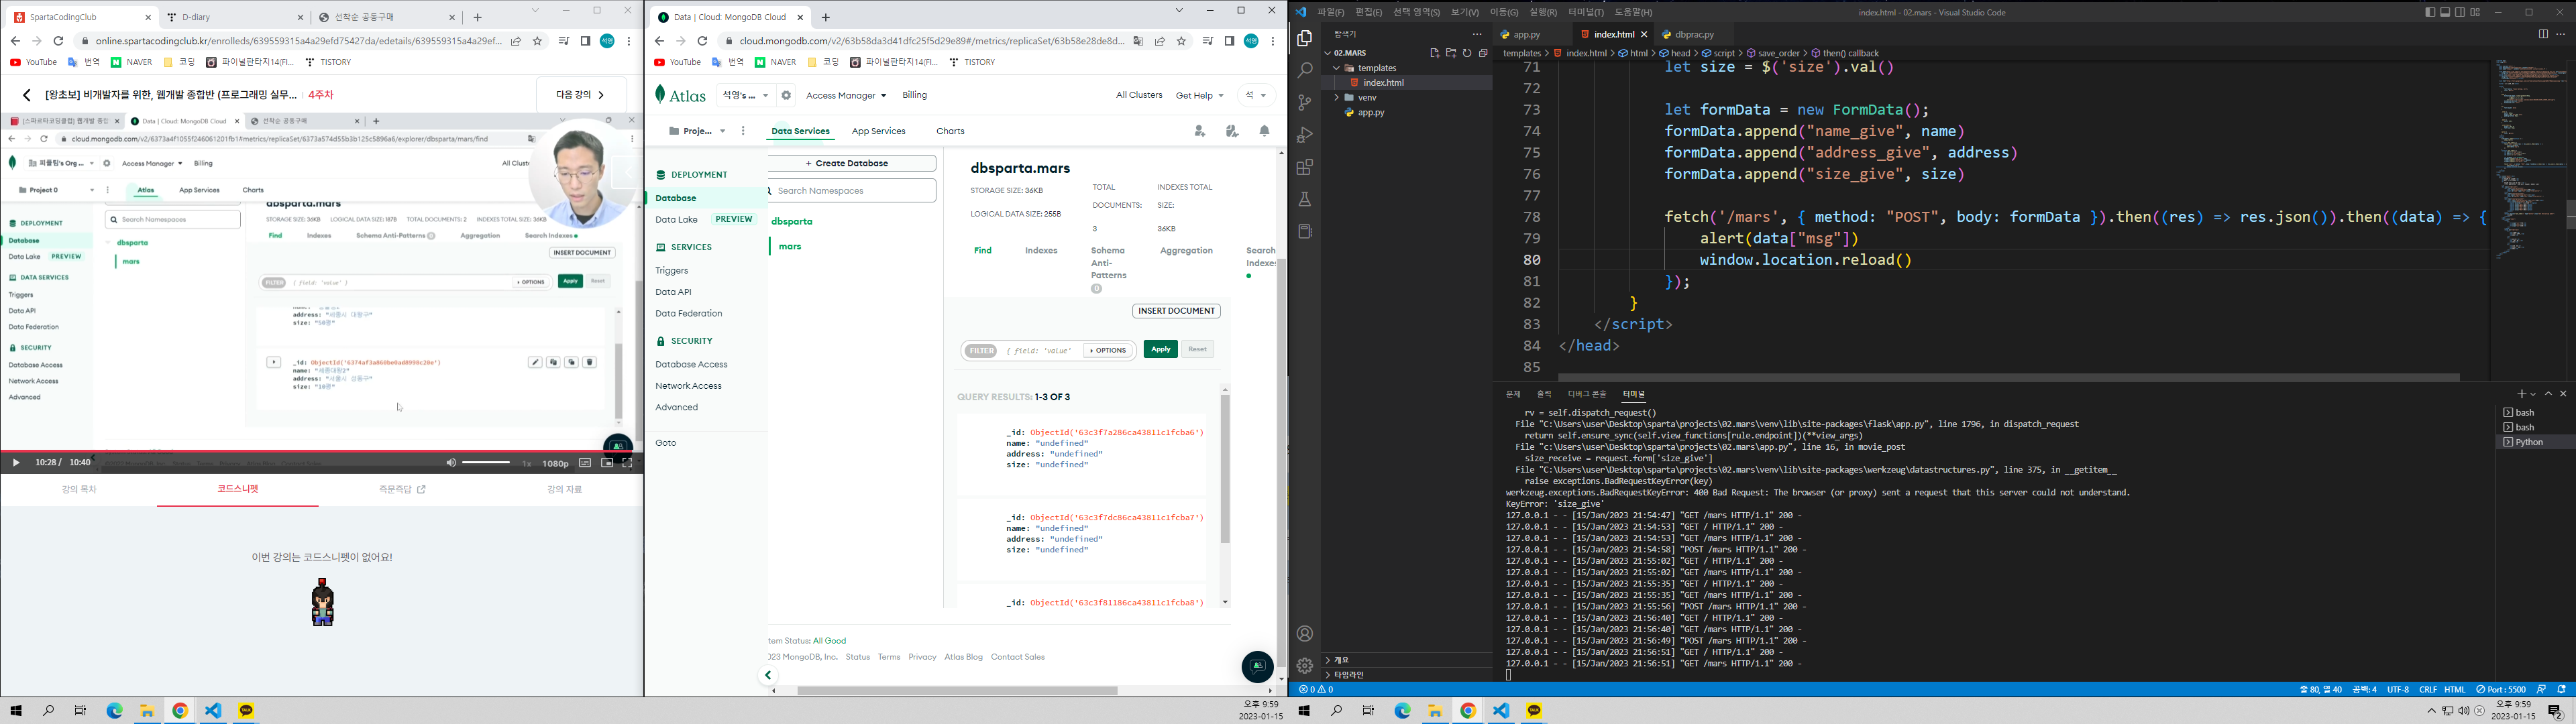Open VS Code notifications bell in status bar
The height and width of the screenshot is (724, 2576).
2561,689
